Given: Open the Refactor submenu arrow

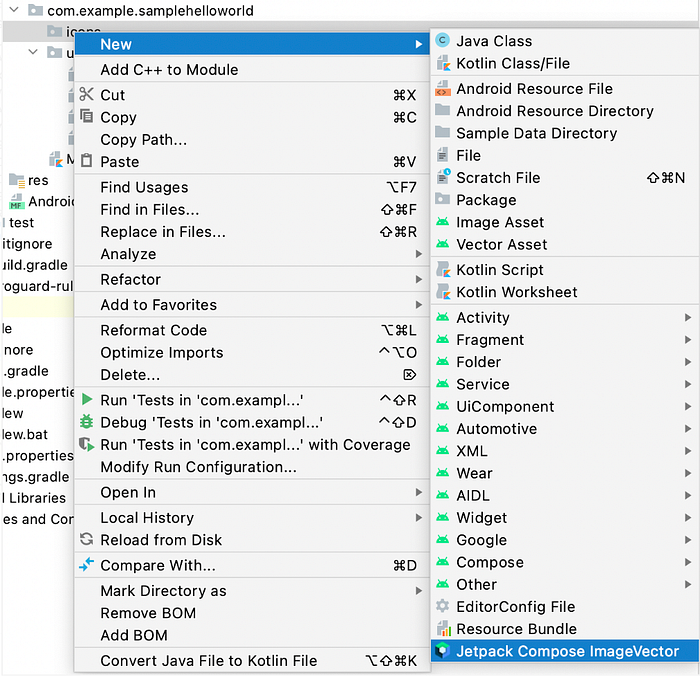Looking at the screenshot, I should [418, 279].
